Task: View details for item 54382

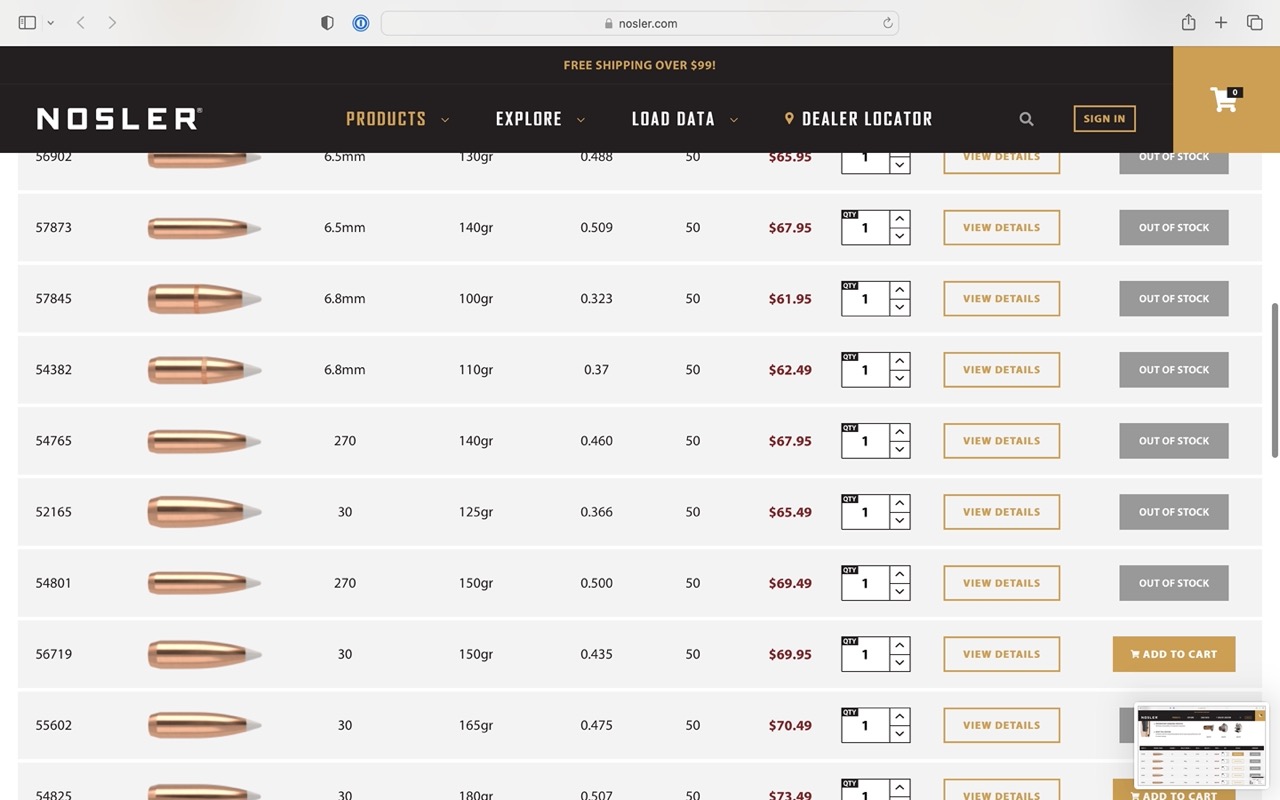Action: [1001, 370]
